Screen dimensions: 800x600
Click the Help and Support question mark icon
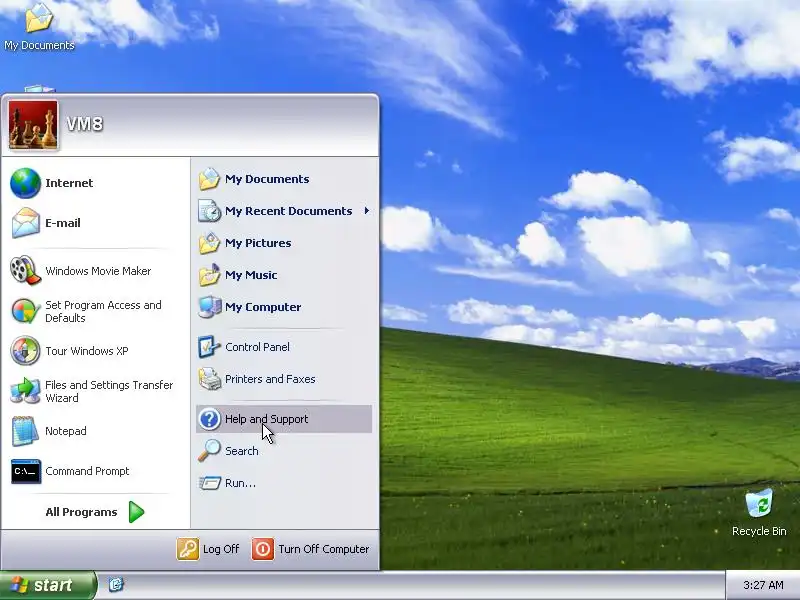tap(209, 419)
